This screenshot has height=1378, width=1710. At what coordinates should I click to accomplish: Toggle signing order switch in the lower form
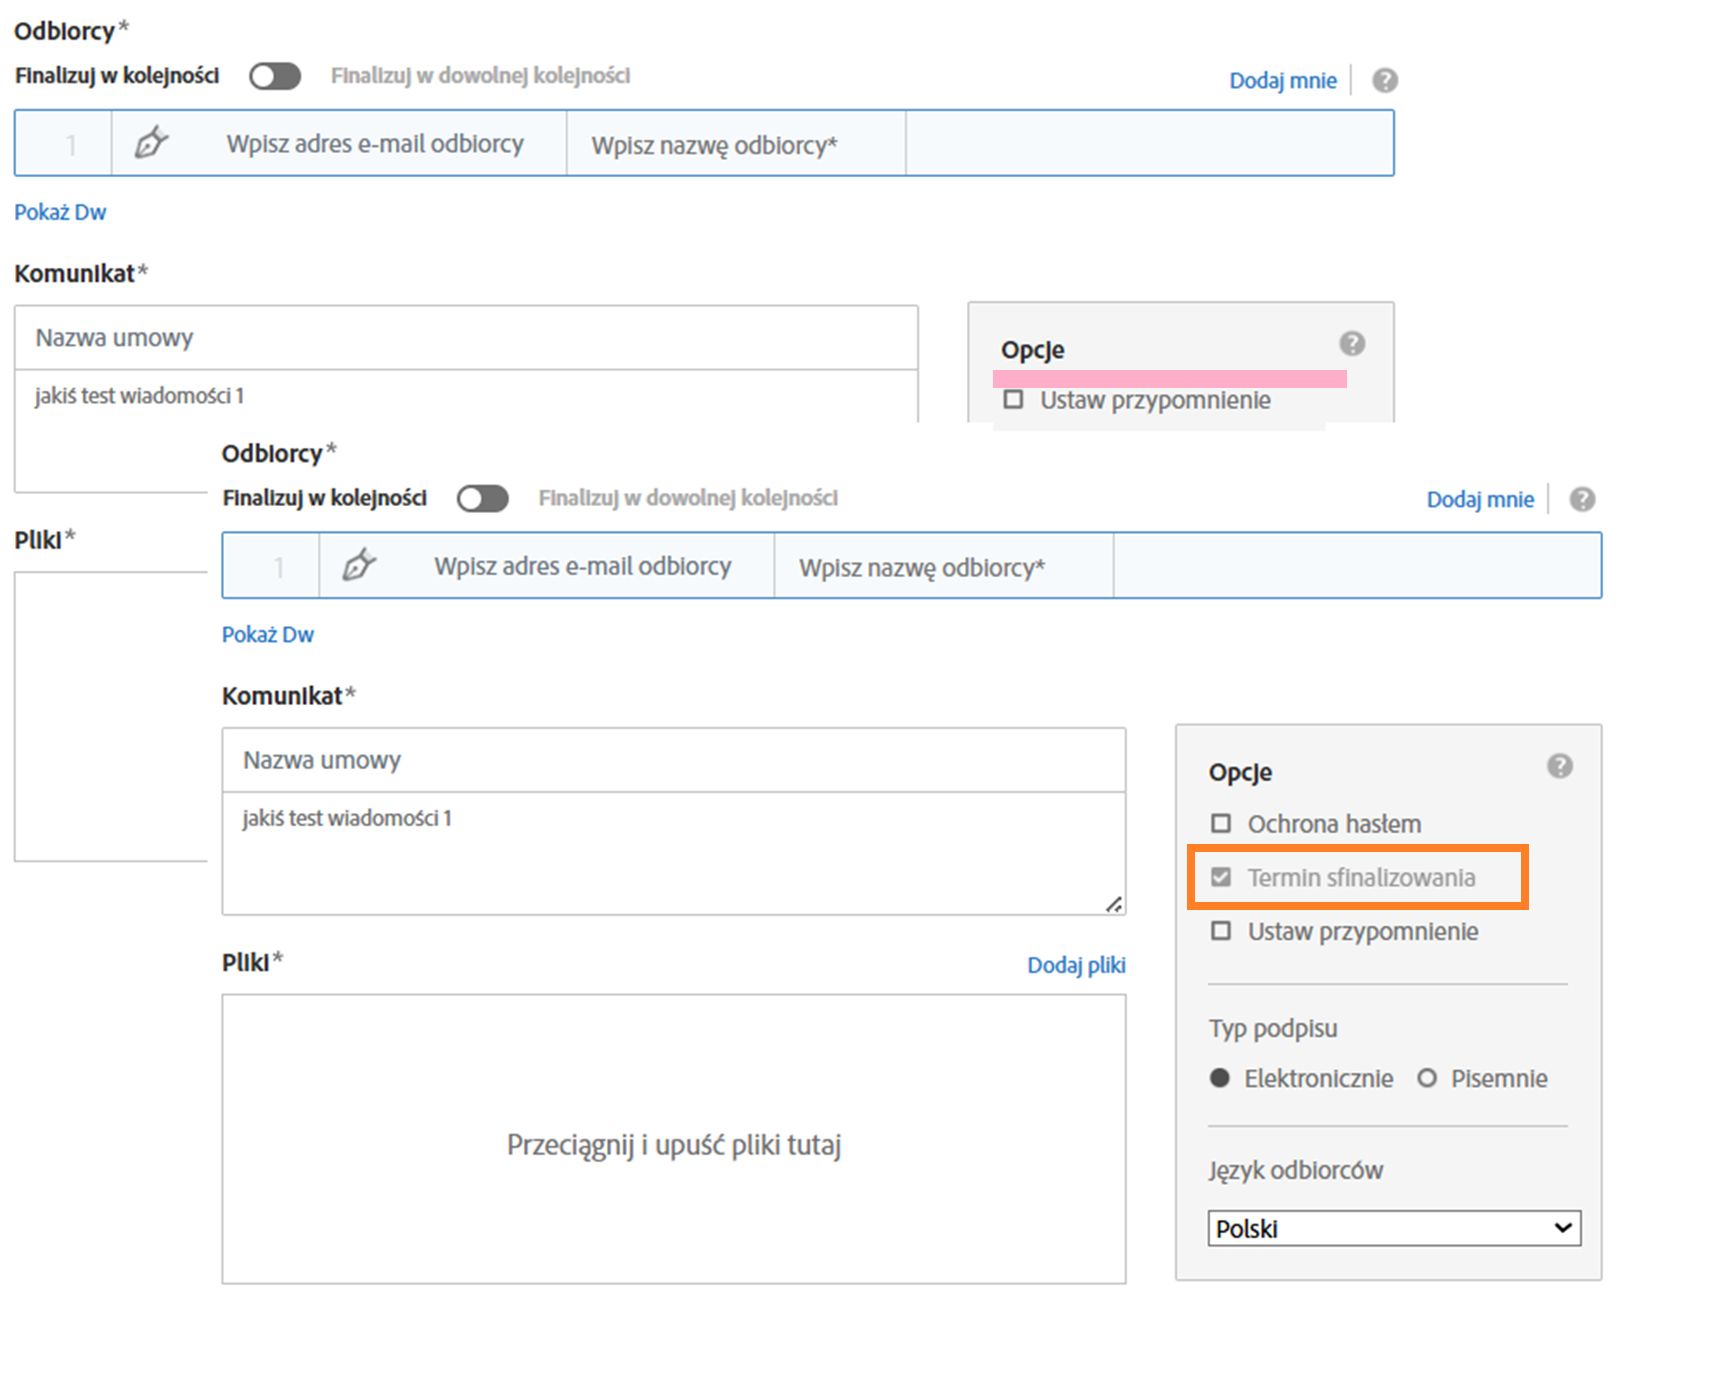coord(483,498)
